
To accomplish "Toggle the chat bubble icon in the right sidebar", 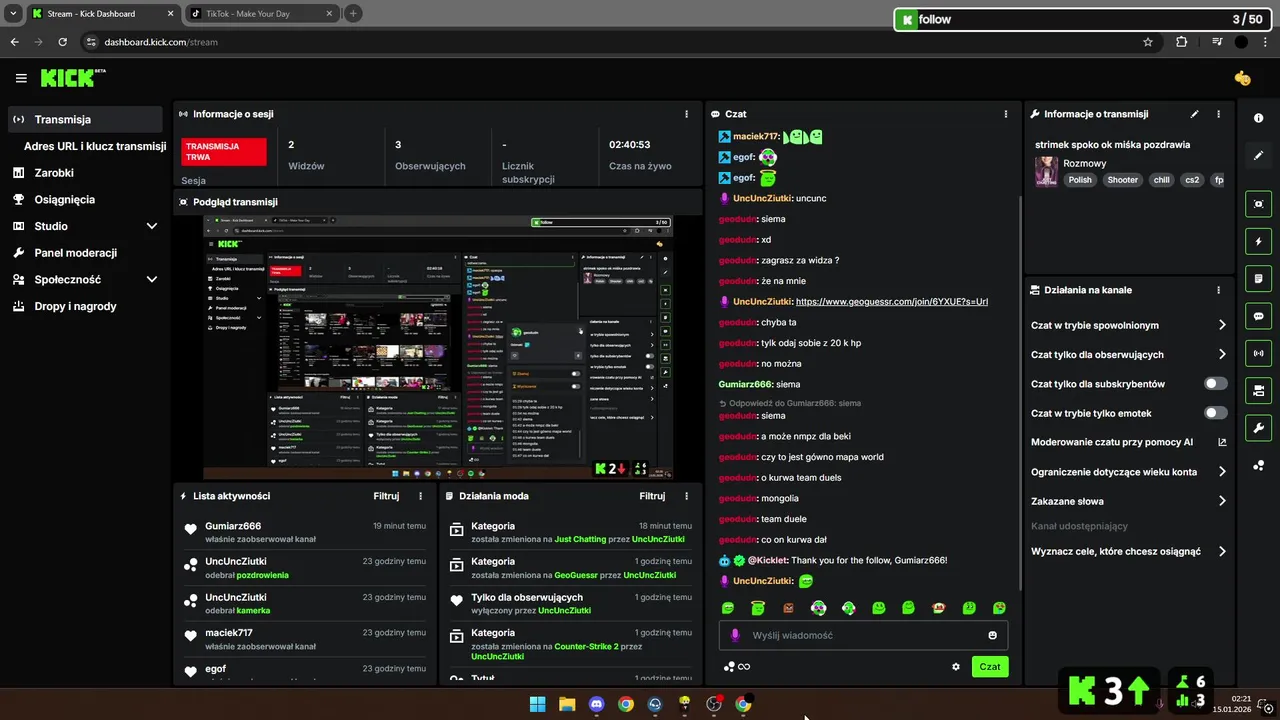I will click(x=1258, y=316).
